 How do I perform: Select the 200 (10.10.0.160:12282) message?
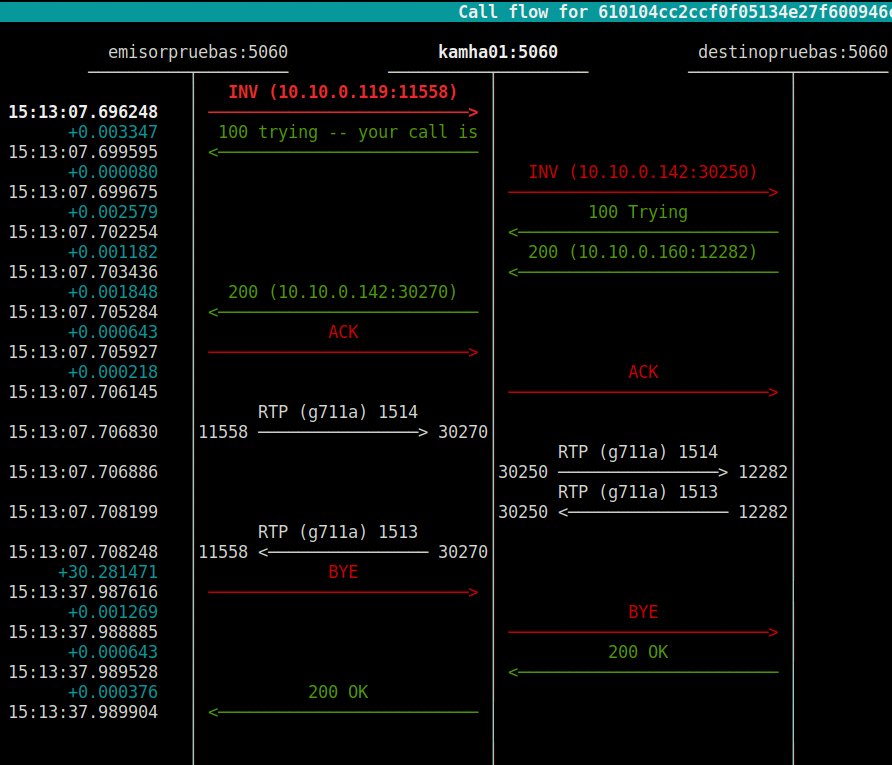643,252
